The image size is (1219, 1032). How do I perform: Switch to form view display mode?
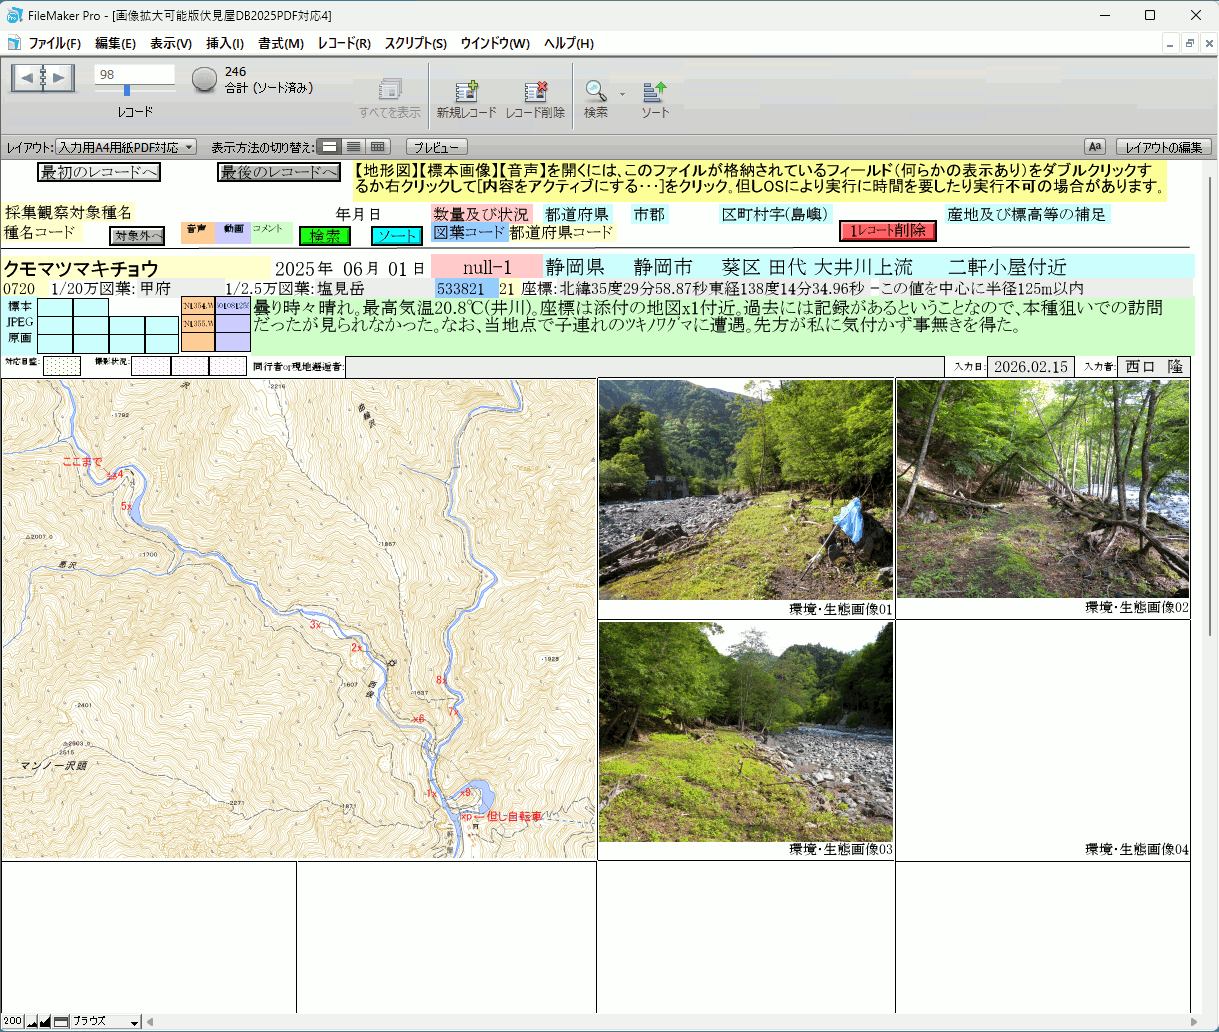329,147
